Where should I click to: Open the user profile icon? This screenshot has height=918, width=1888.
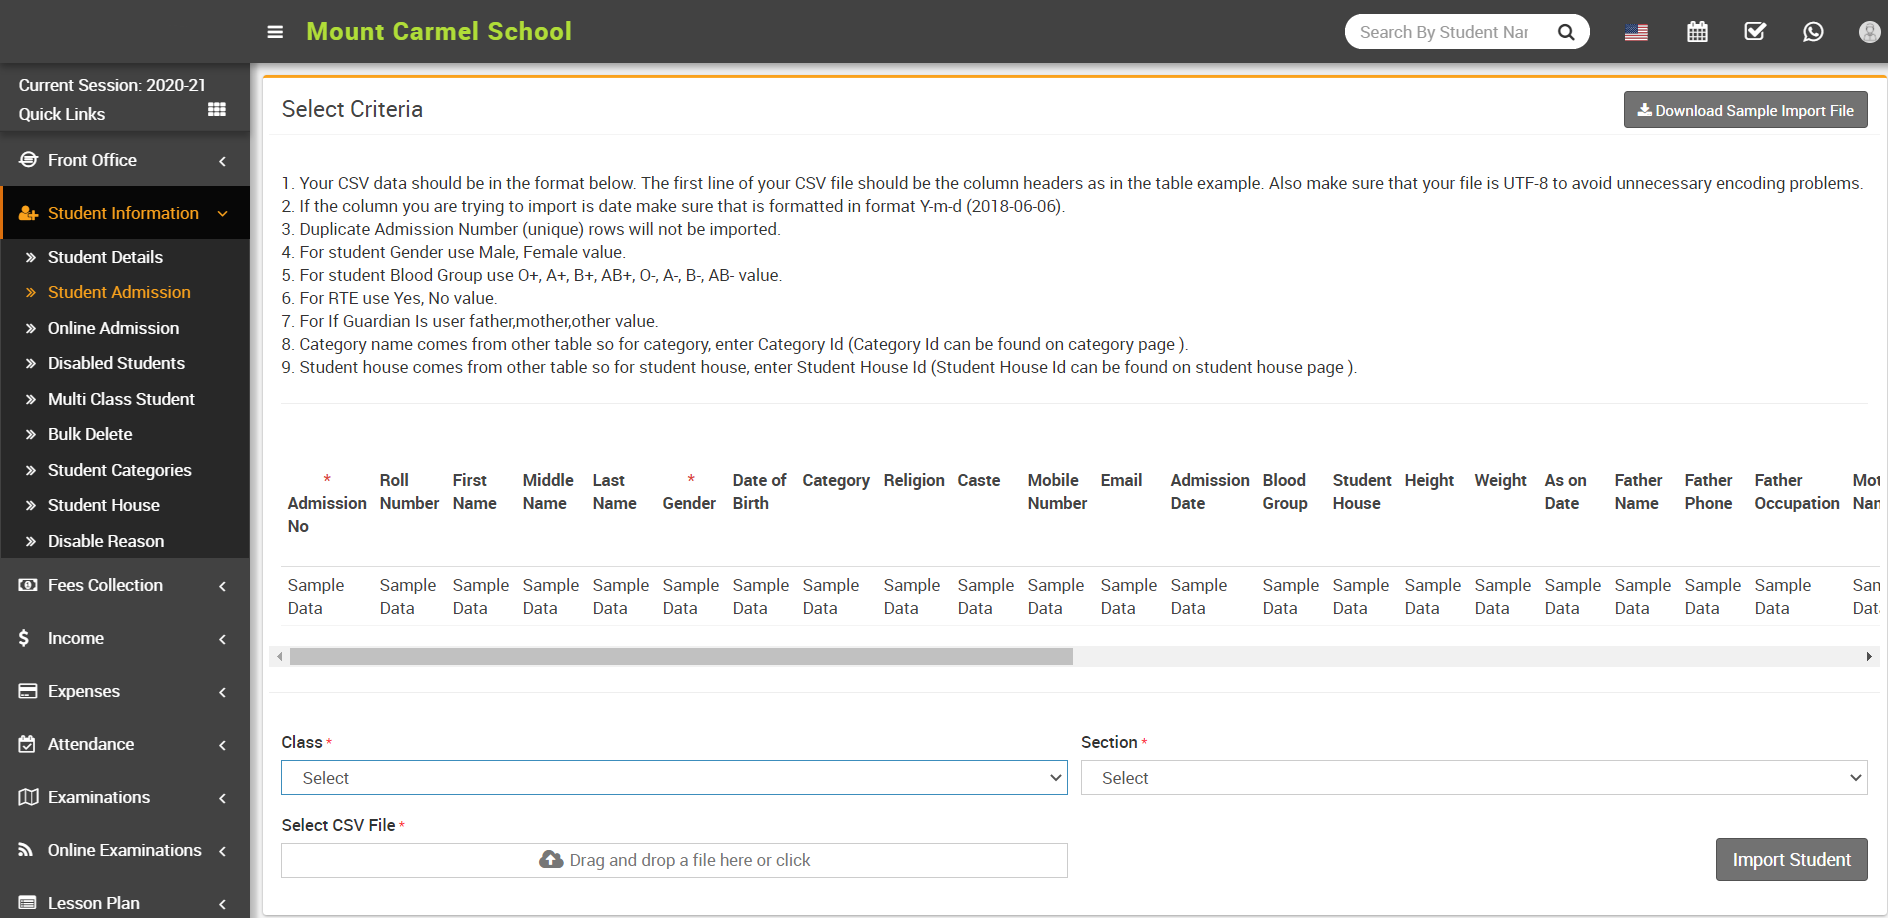[1869, 31]
